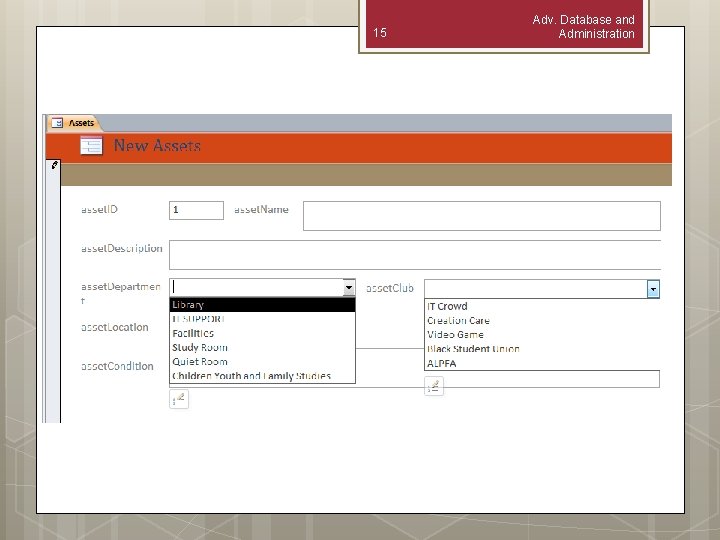
Task: Choose Black Student Union in club list
Action: 542,349
